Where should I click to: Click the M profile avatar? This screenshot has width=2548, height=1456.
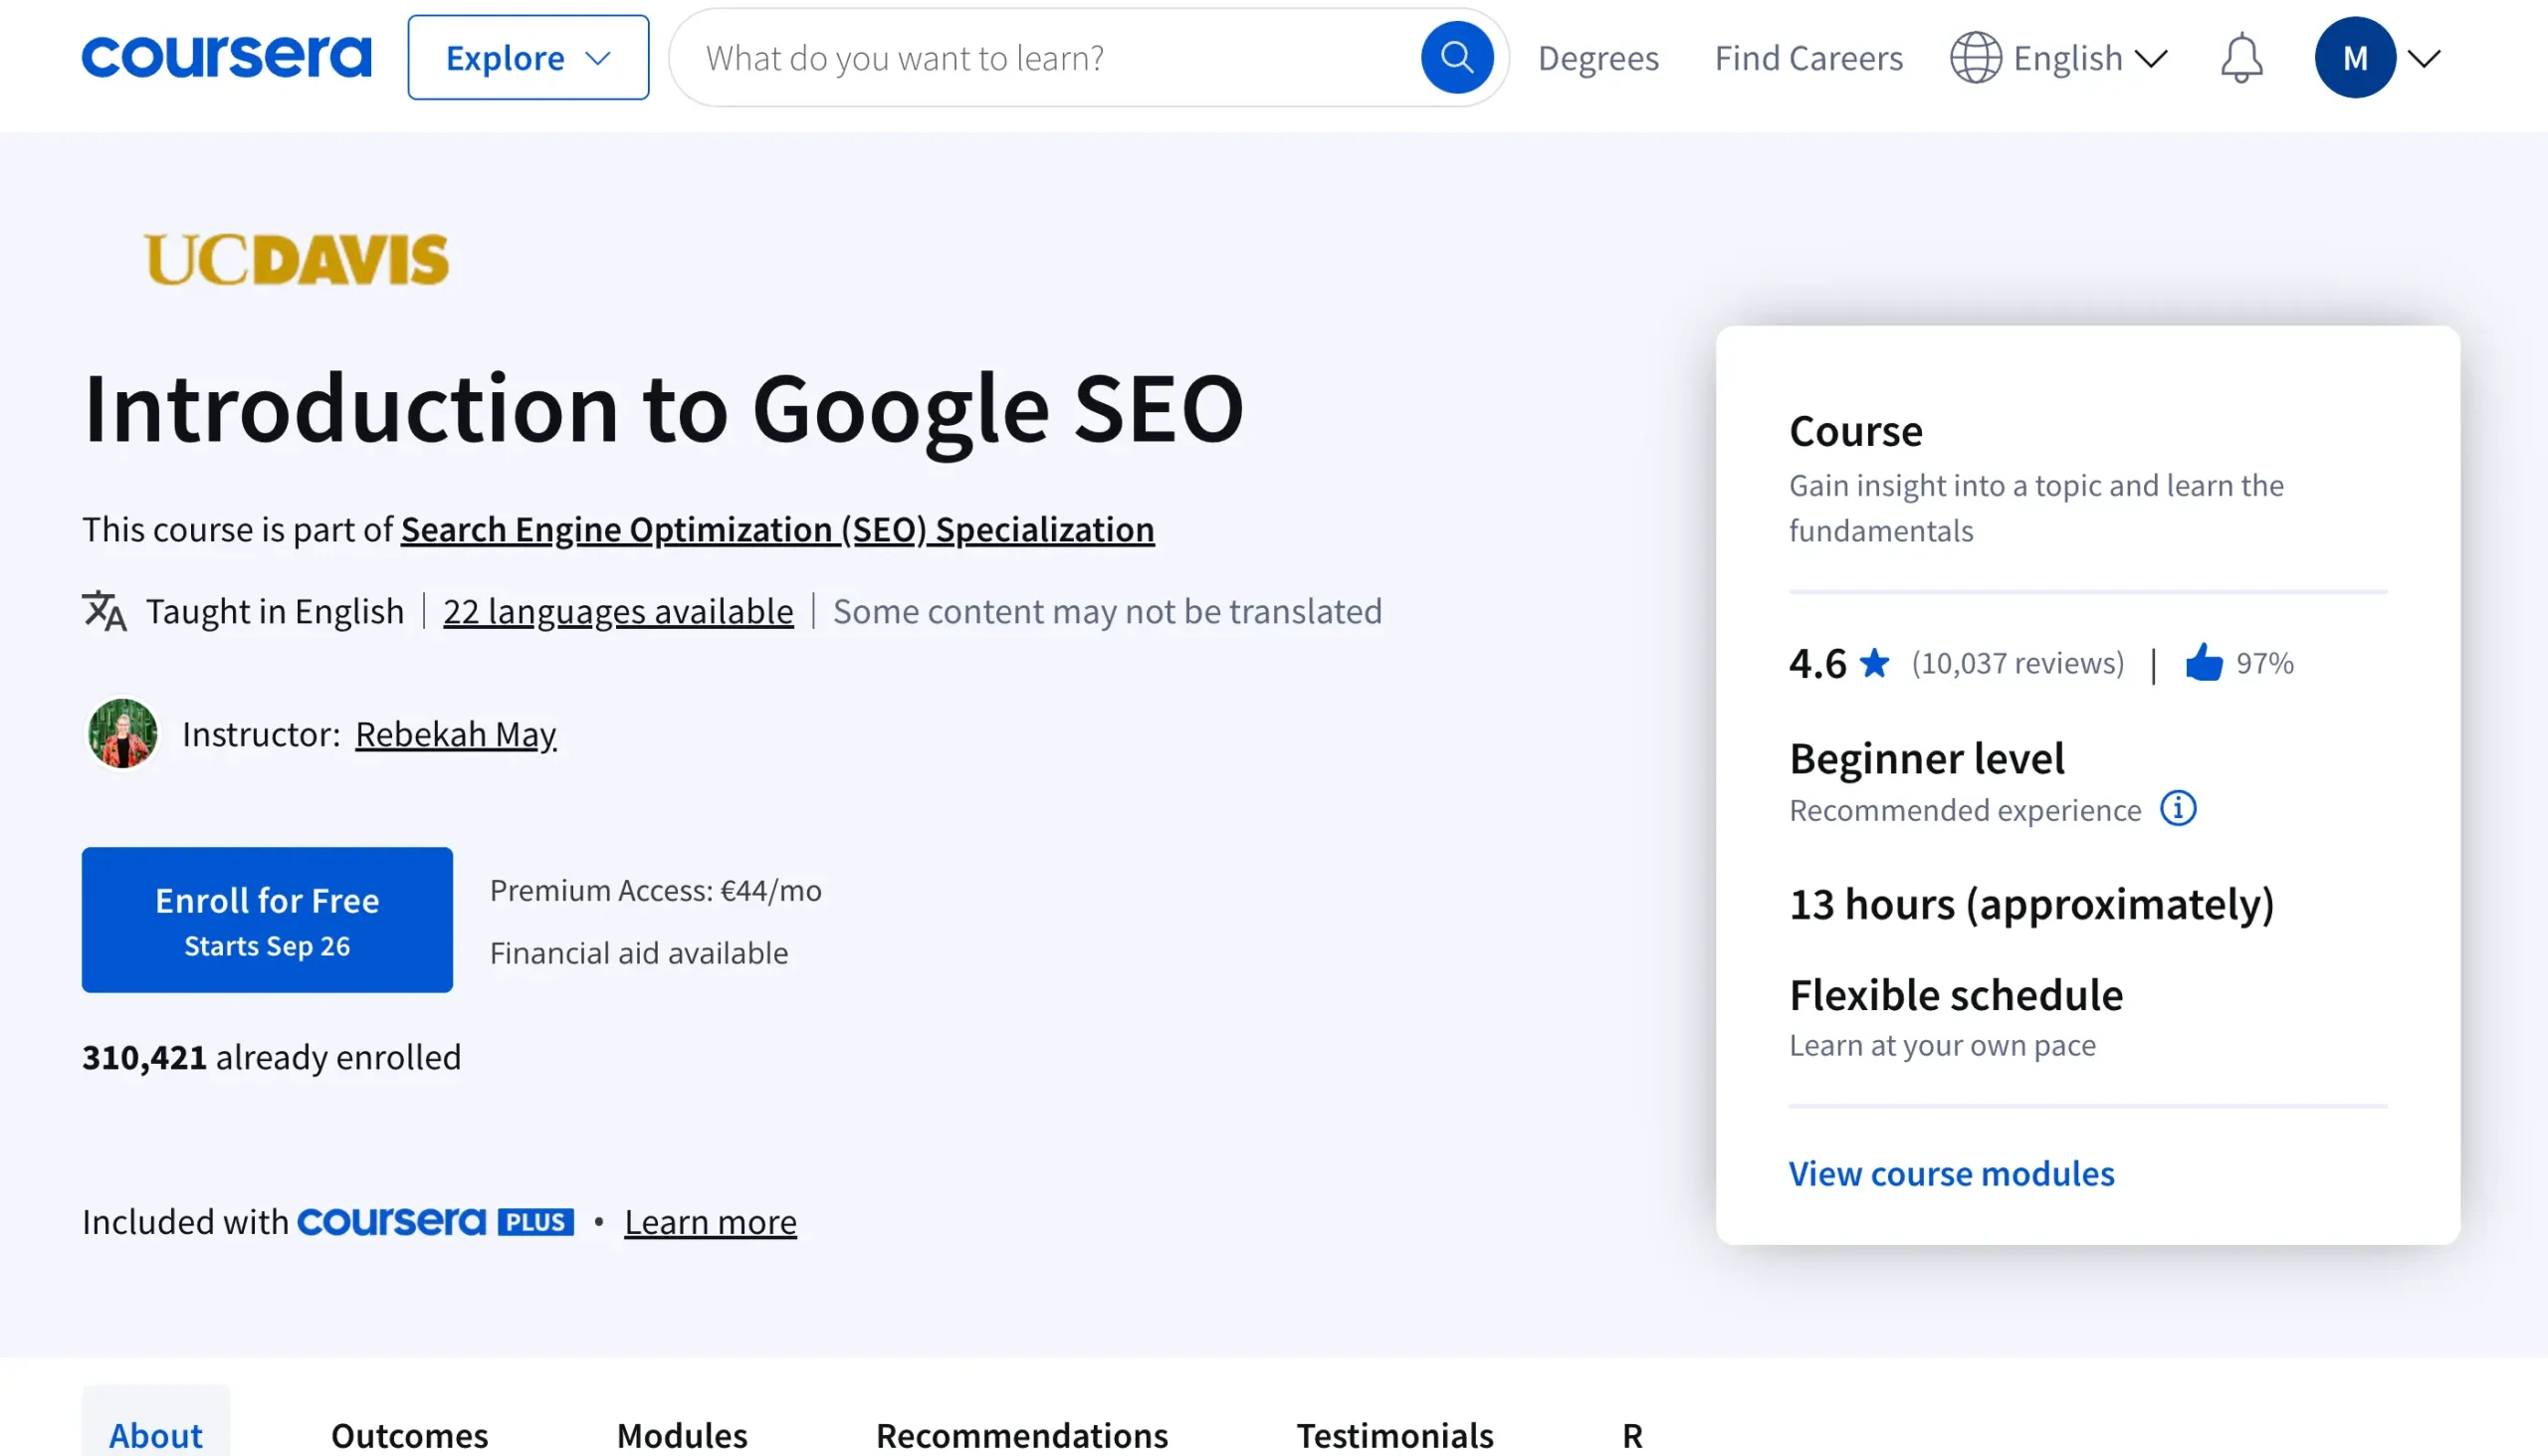click(2354, 58)
